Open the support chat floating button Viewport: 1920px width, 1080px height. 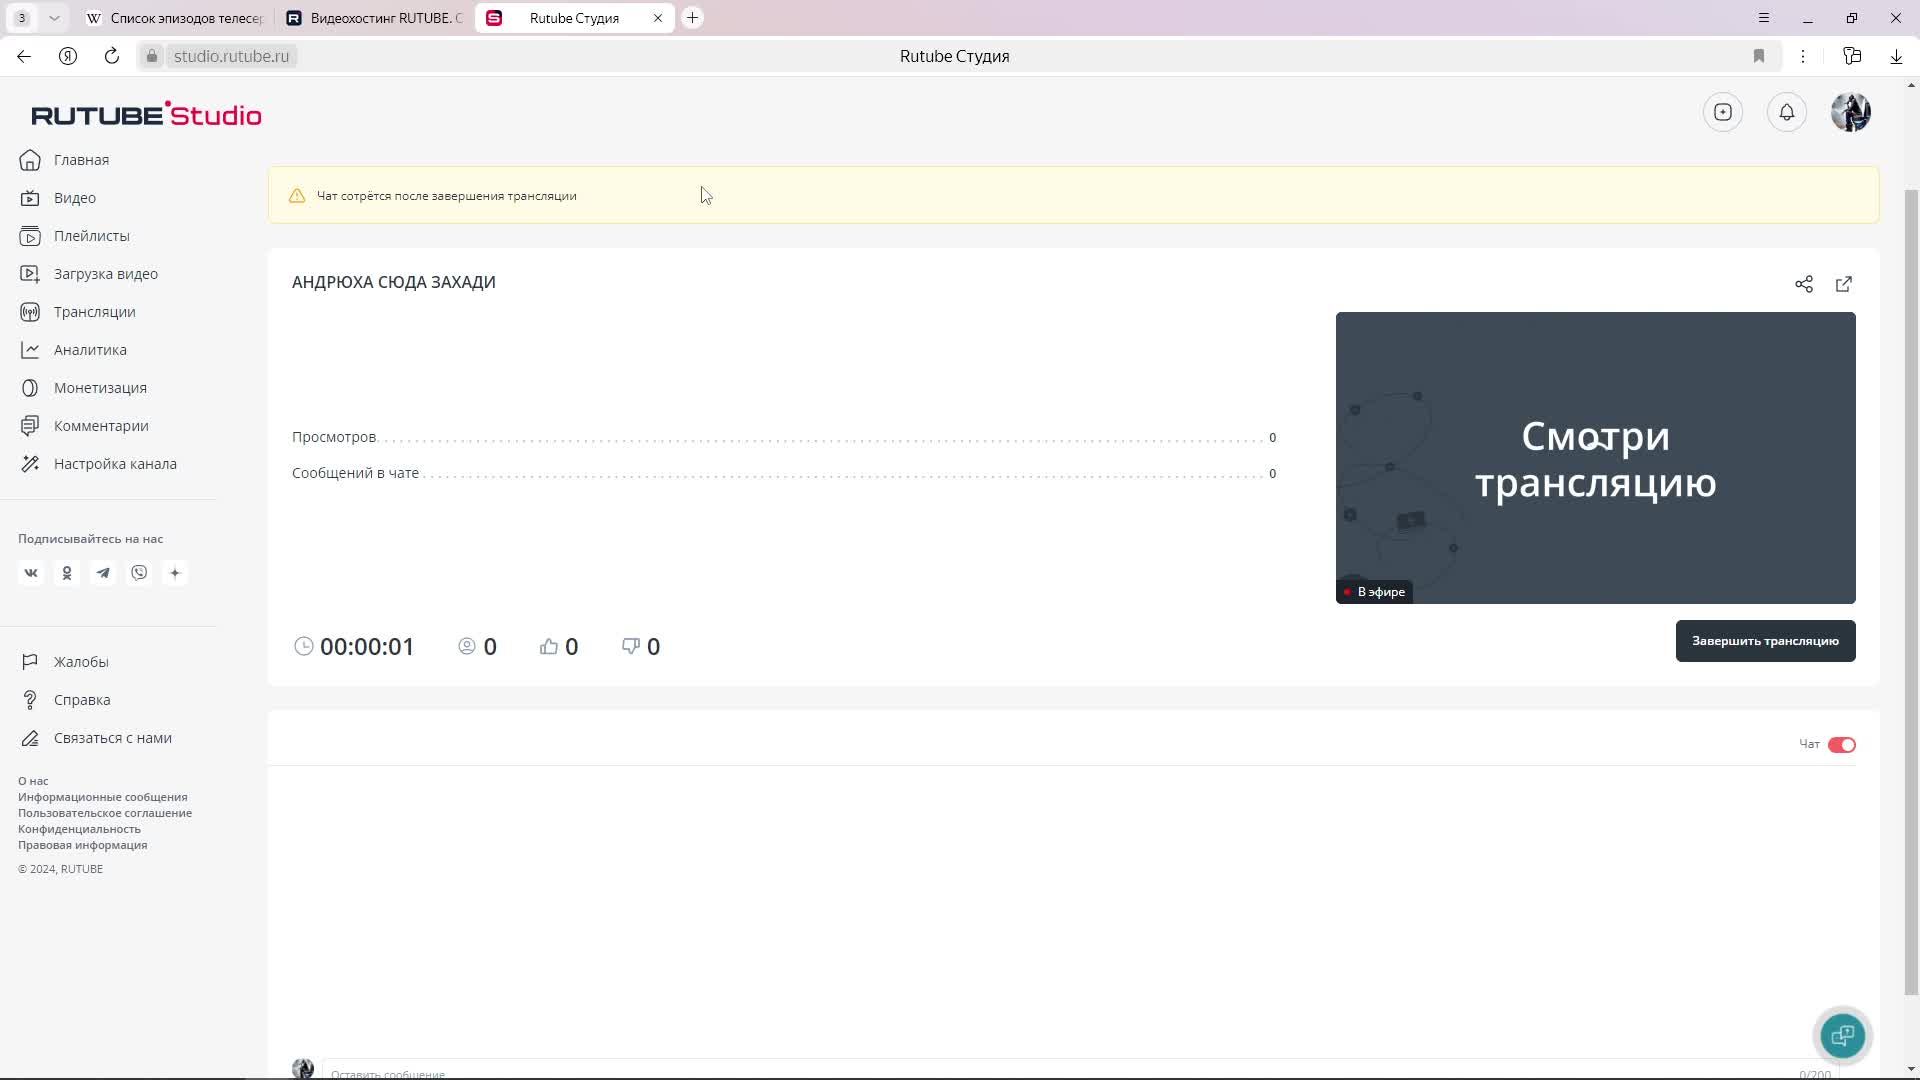[x=1842, y=1036]
